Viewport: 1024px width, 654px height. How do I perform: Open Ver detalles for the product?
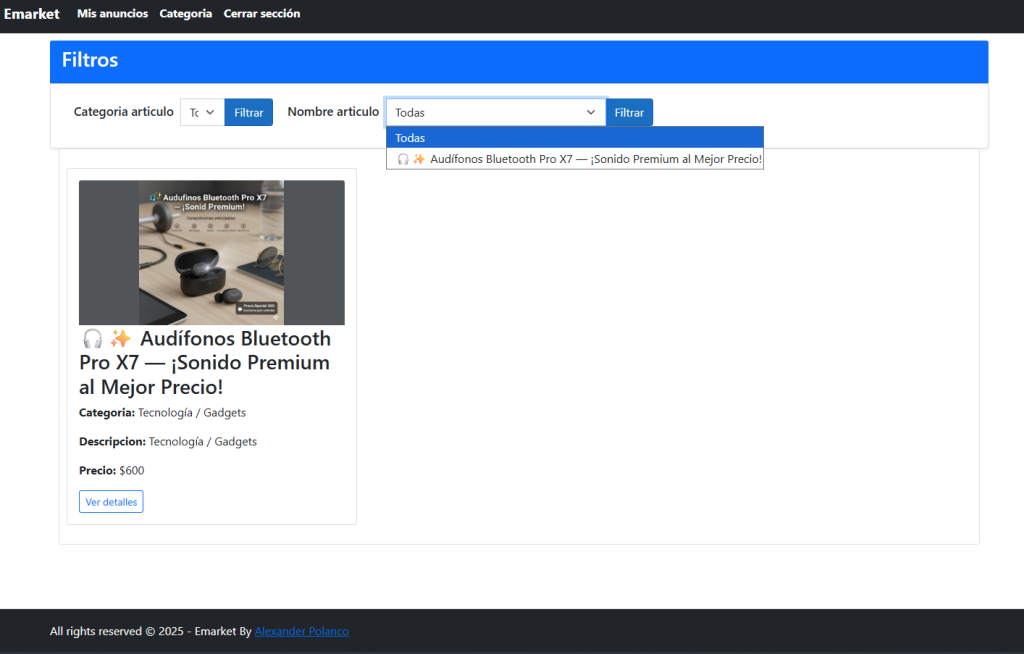(111, 502)
